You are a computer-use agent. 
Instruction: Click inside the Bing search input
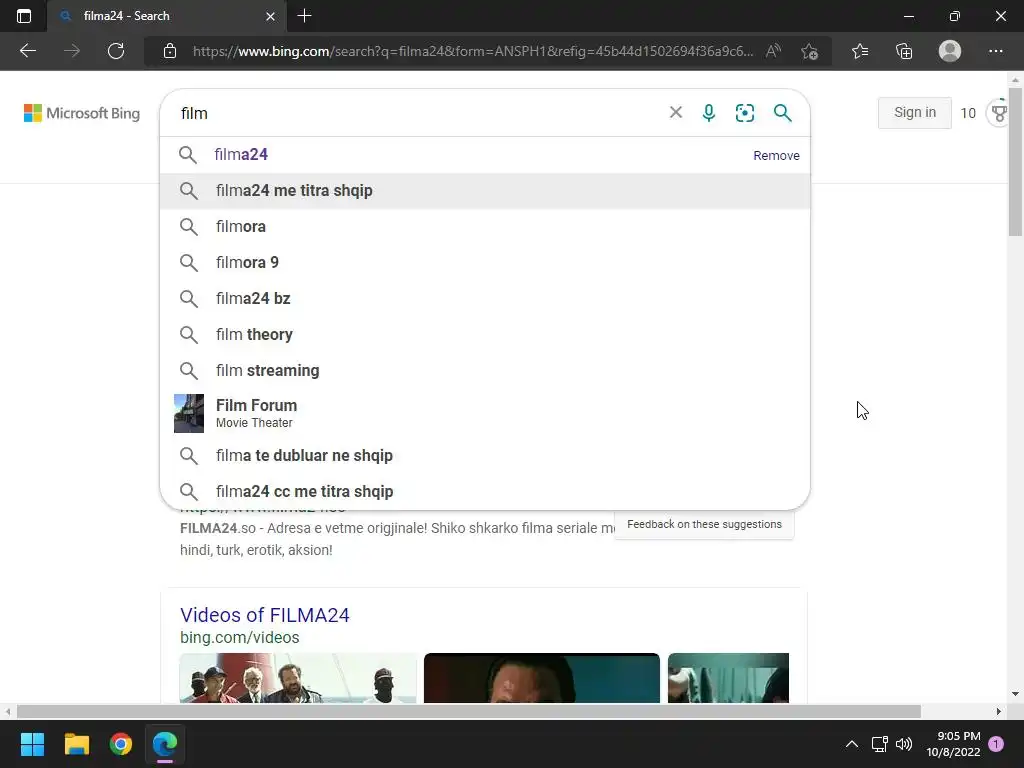point(418,113)
